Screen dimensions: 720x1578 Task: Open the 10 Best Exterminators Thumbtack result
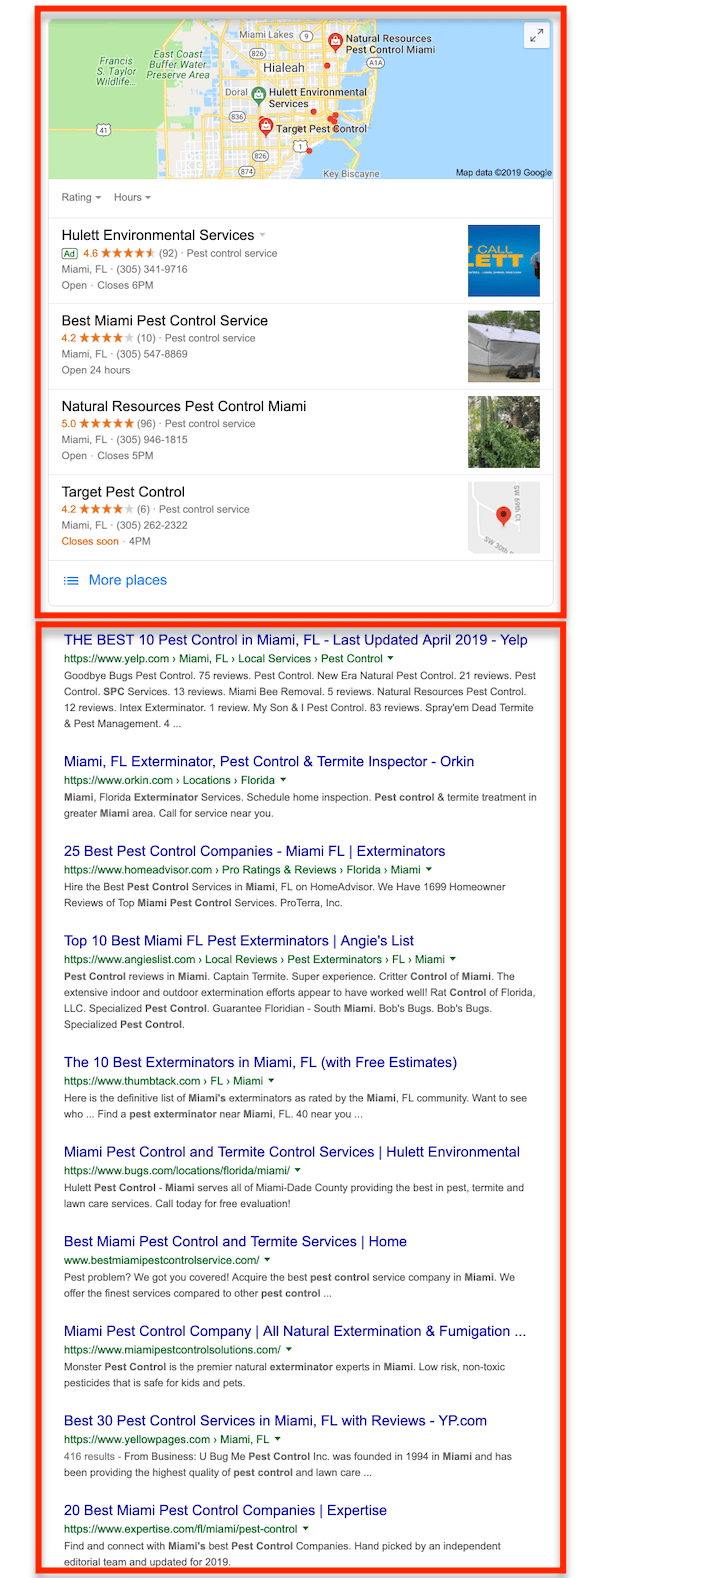point(260,1062)
